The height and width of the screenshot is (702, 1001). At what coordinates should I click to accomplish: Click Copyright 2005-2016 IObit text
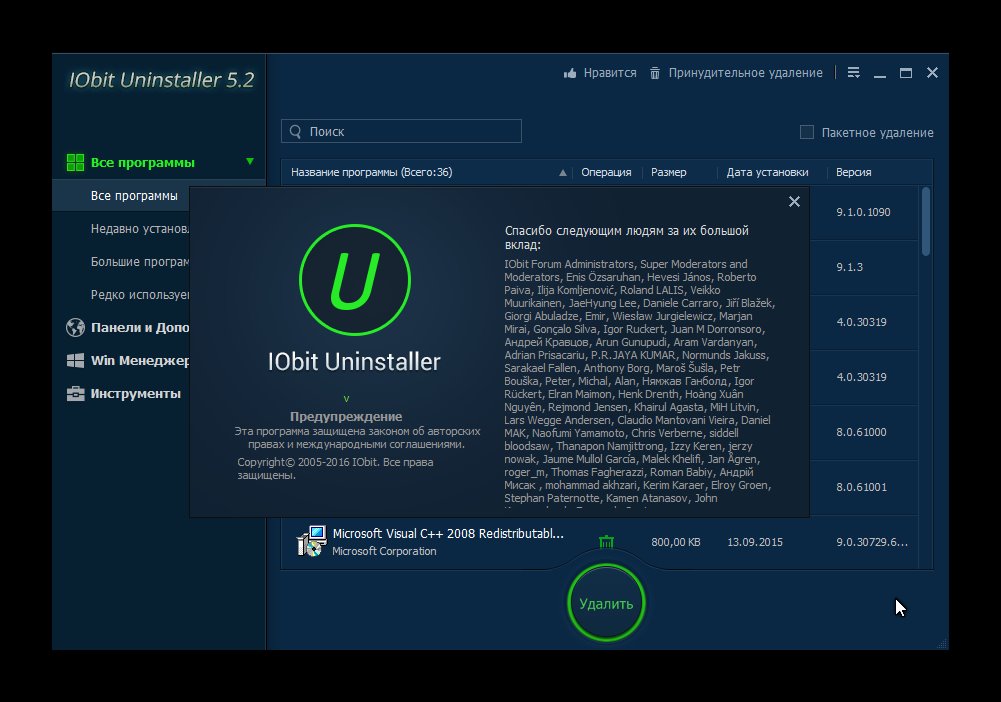(x=335, y=468)
